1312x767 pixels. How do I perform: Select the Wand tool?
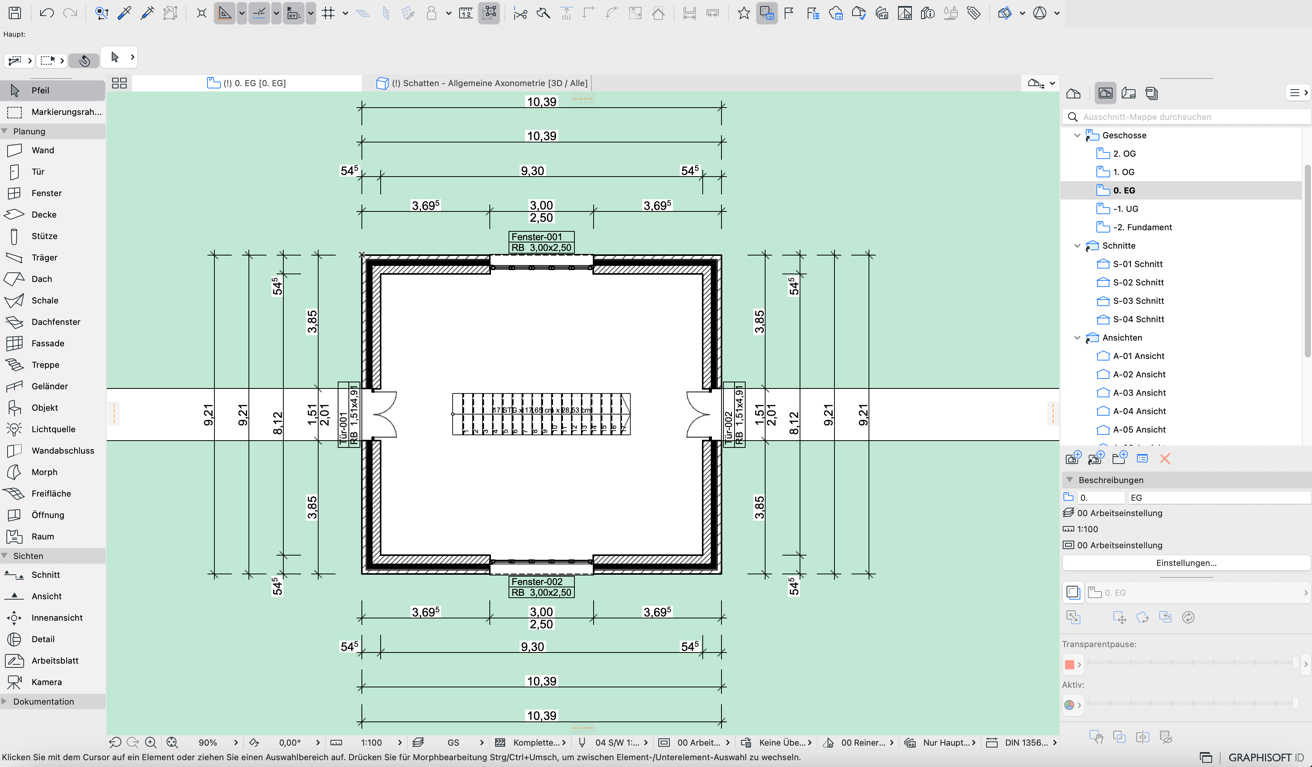(x=52, y=150)
